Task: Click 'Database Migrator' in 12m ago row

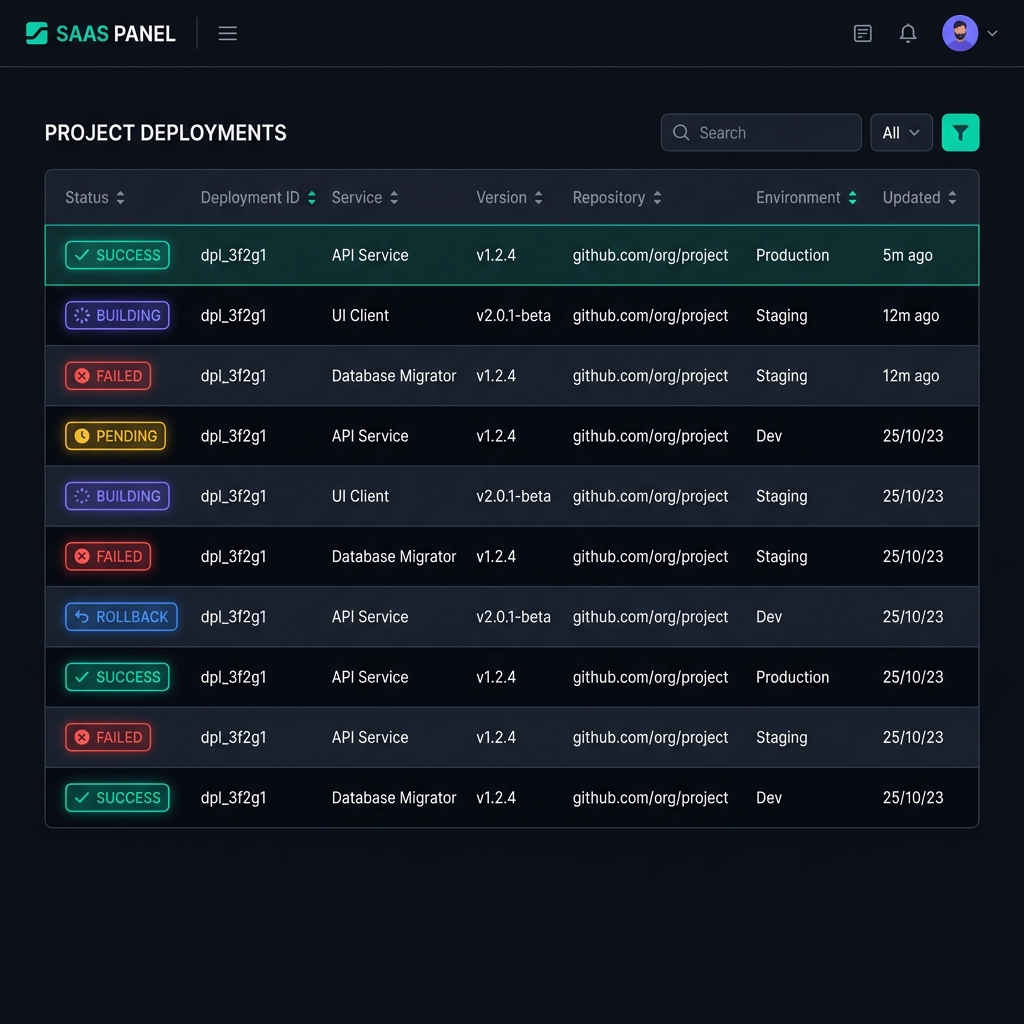Action: pos(394,376)
